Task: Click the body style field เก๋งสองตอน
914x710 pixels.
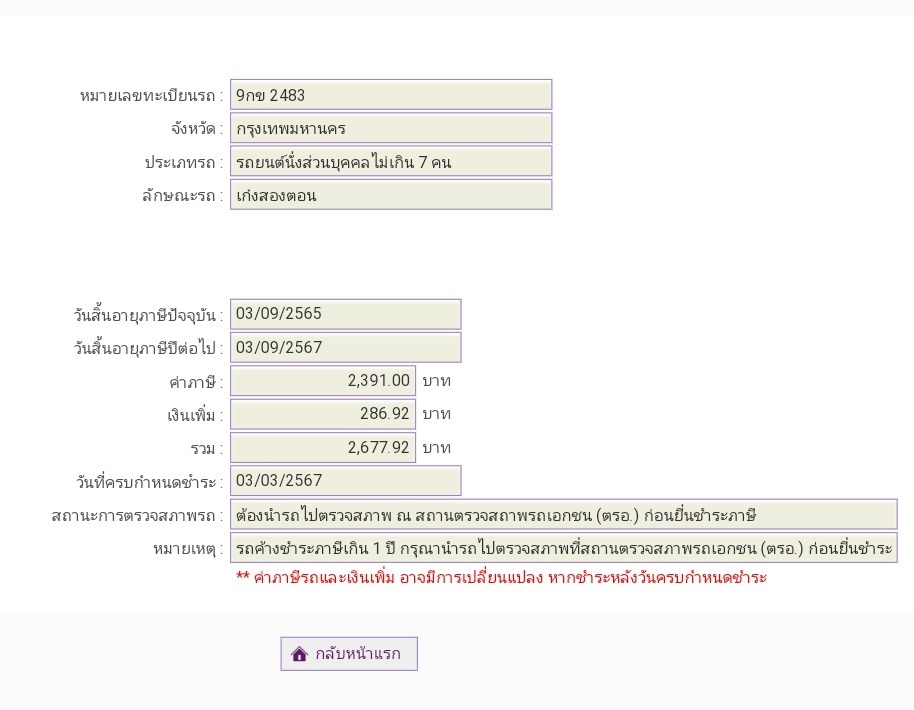Action: pos(391,195)
